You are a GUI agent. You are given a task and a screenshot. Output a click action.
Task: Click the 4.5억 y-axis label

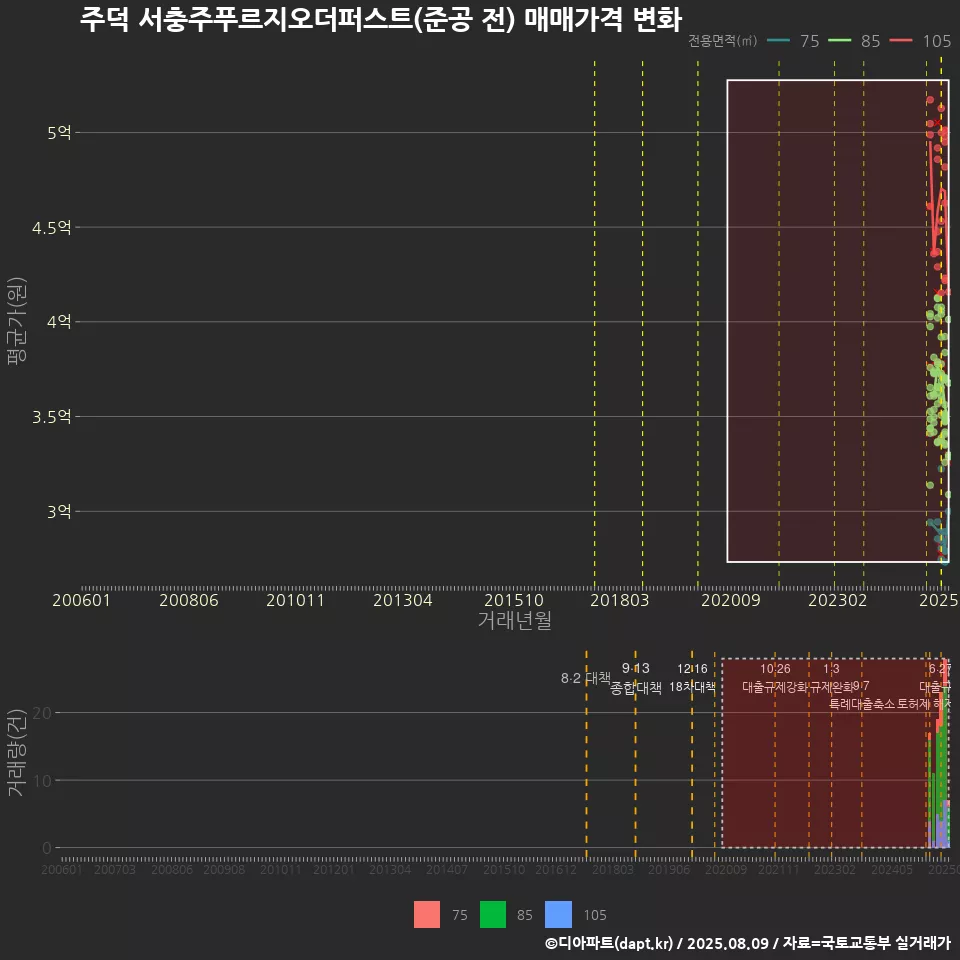pos(51,228)
